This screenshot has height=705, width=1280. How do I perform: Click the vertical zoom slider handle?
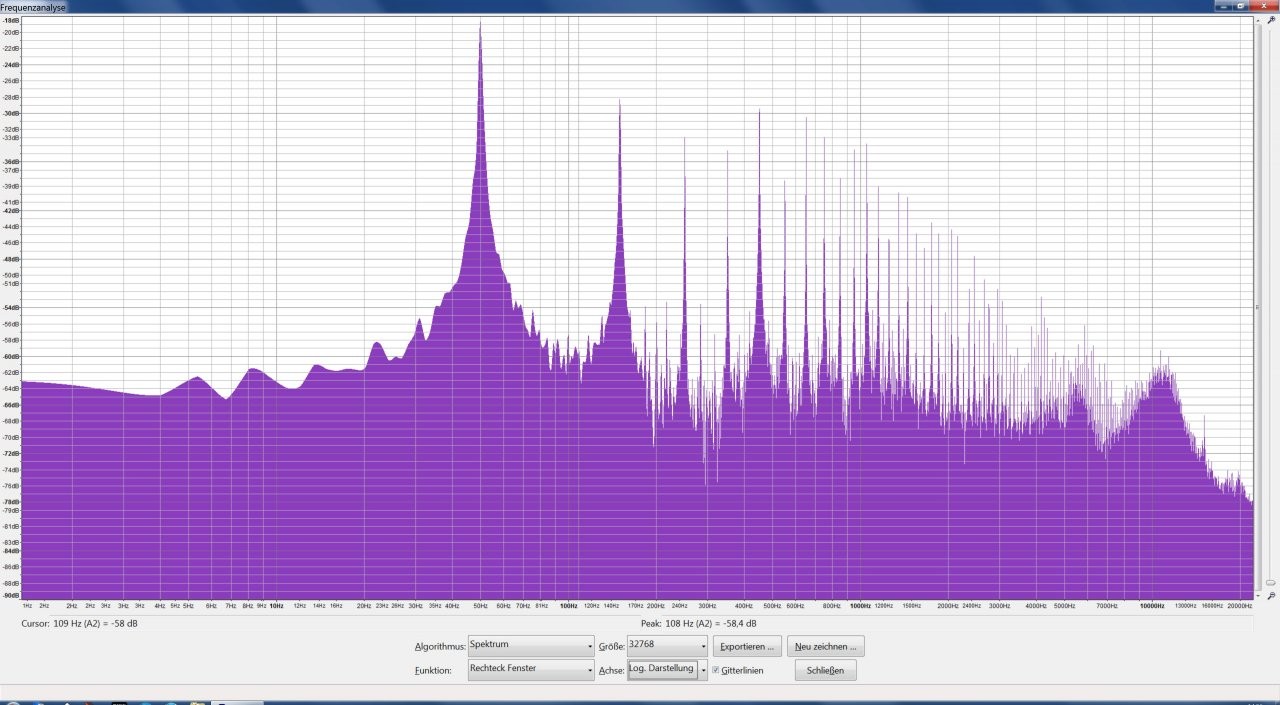pyautogui.click(x=1270, y=582)
